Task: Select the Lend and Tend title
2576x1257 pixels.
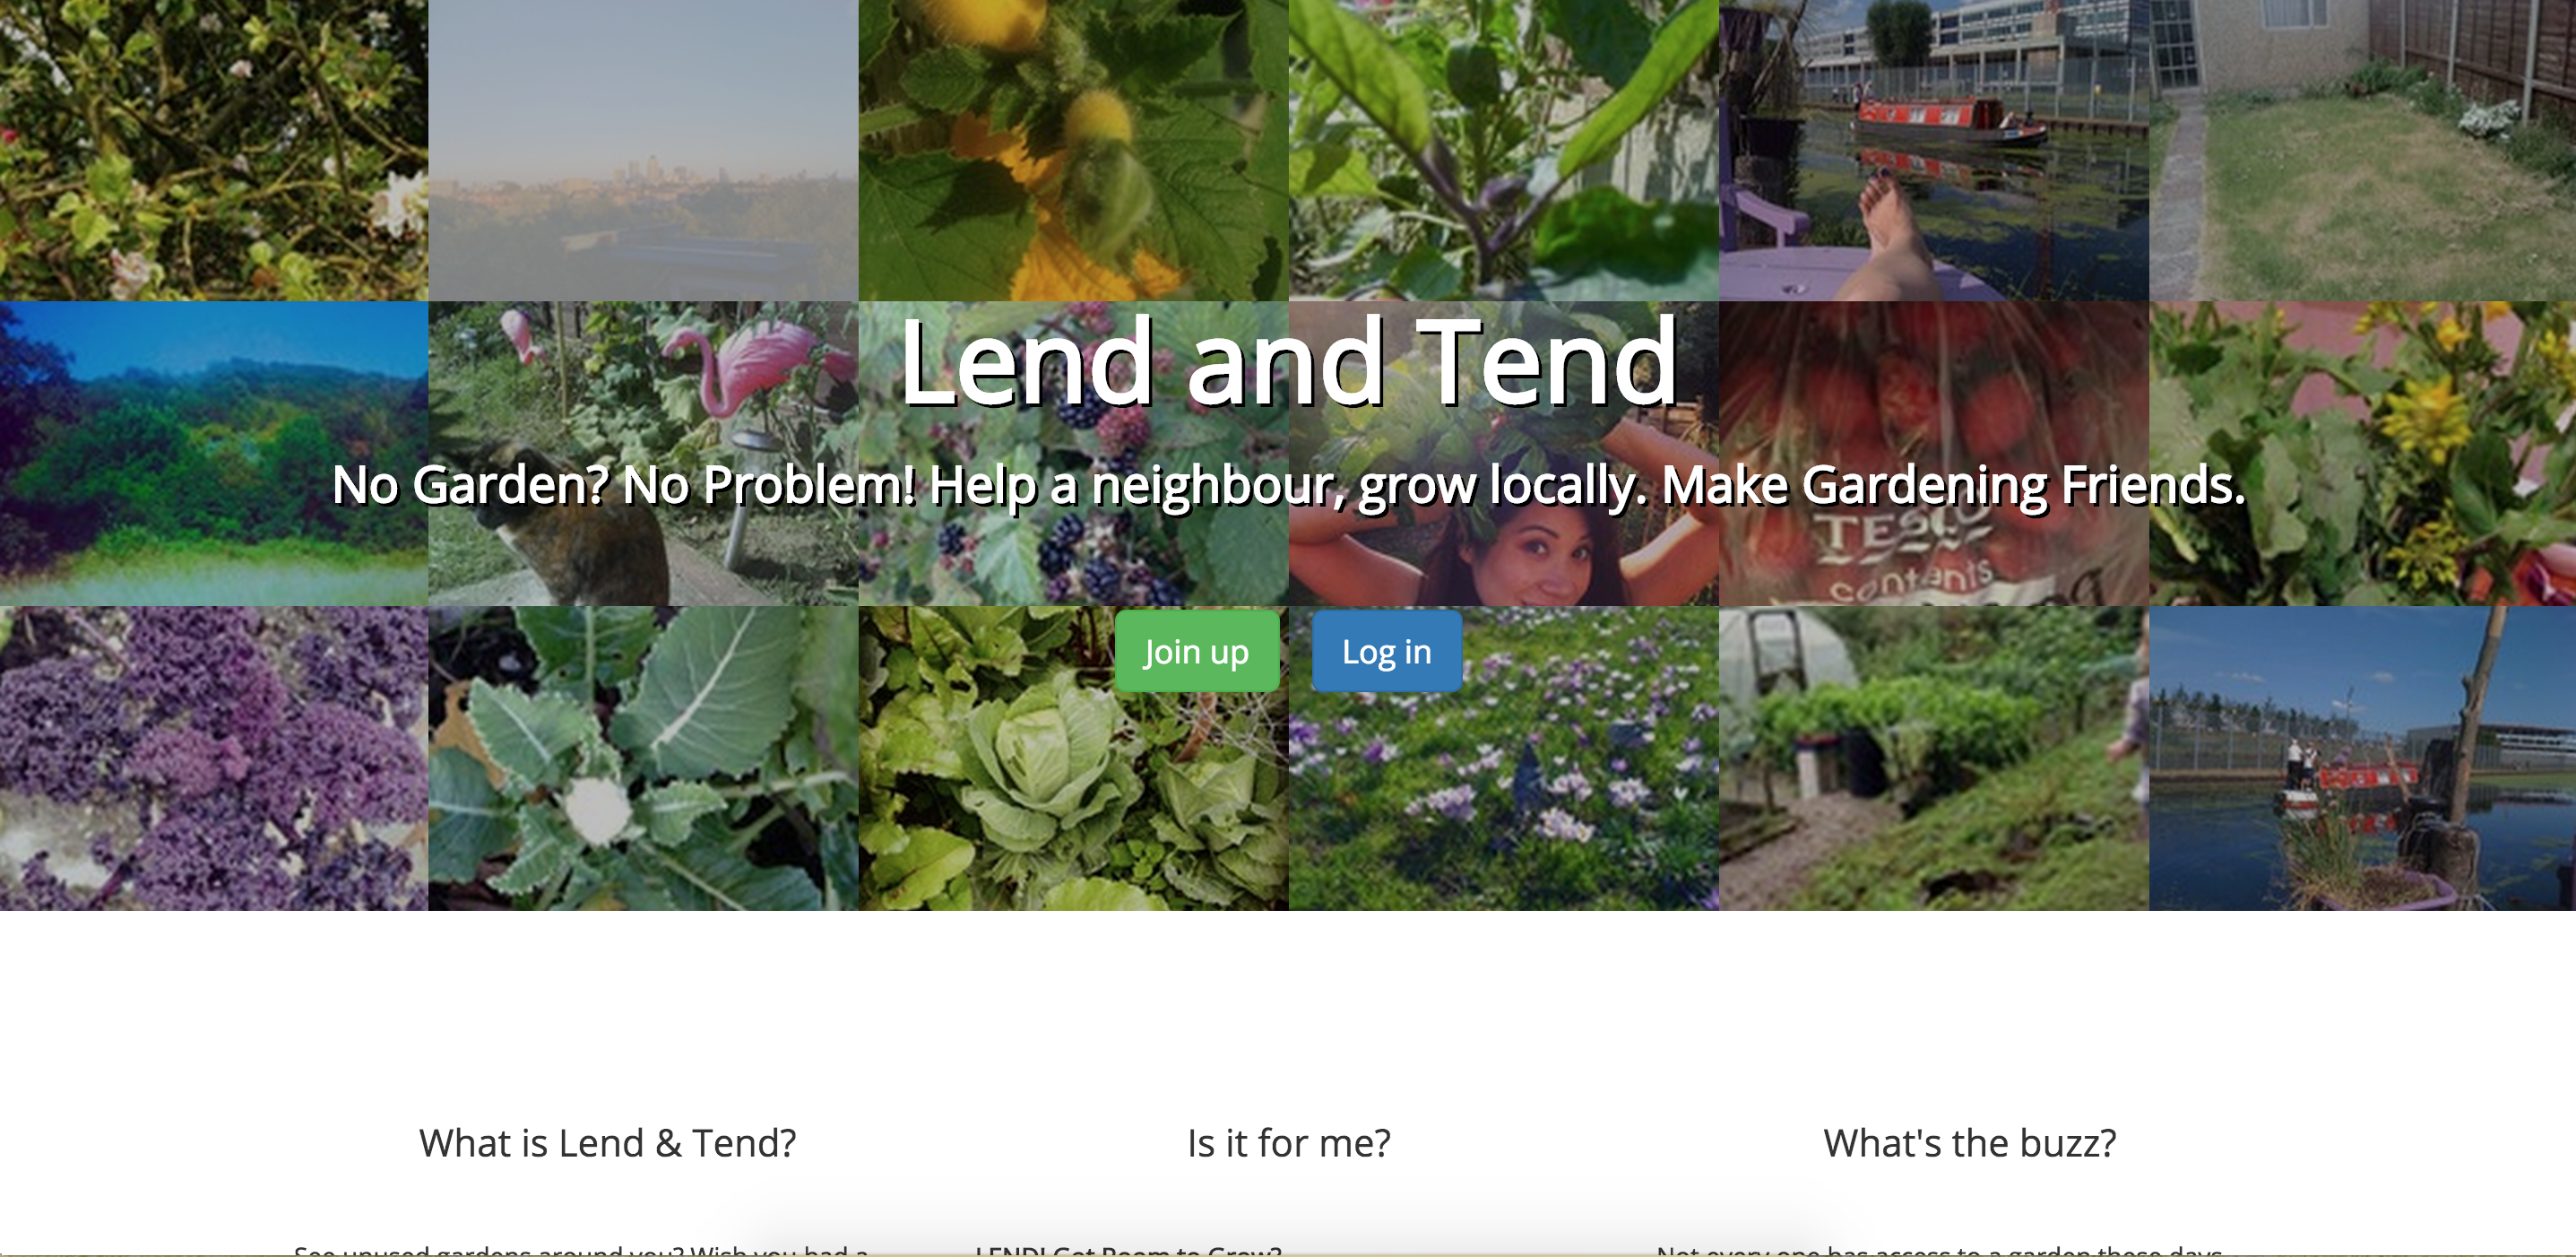Action: tap(1288, 361)
